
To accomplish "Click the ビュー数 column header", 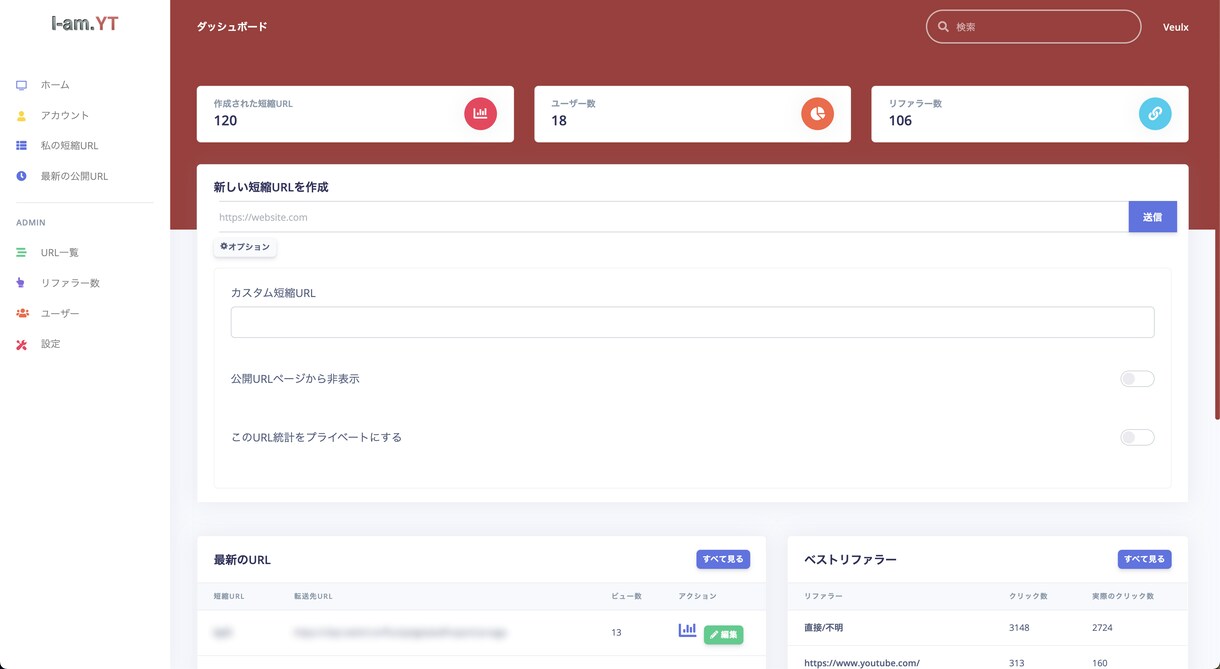I will [x=626, y=596].
